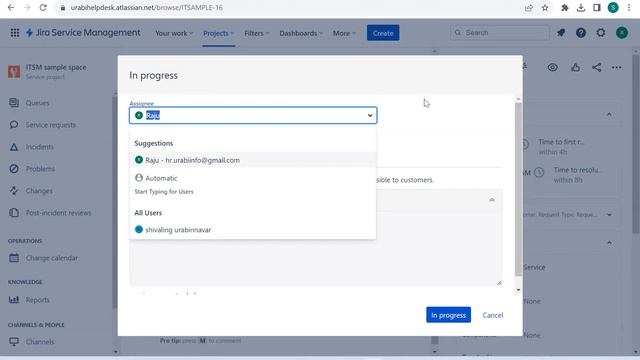Open the Chrome profile avatar

click(613, 8)
